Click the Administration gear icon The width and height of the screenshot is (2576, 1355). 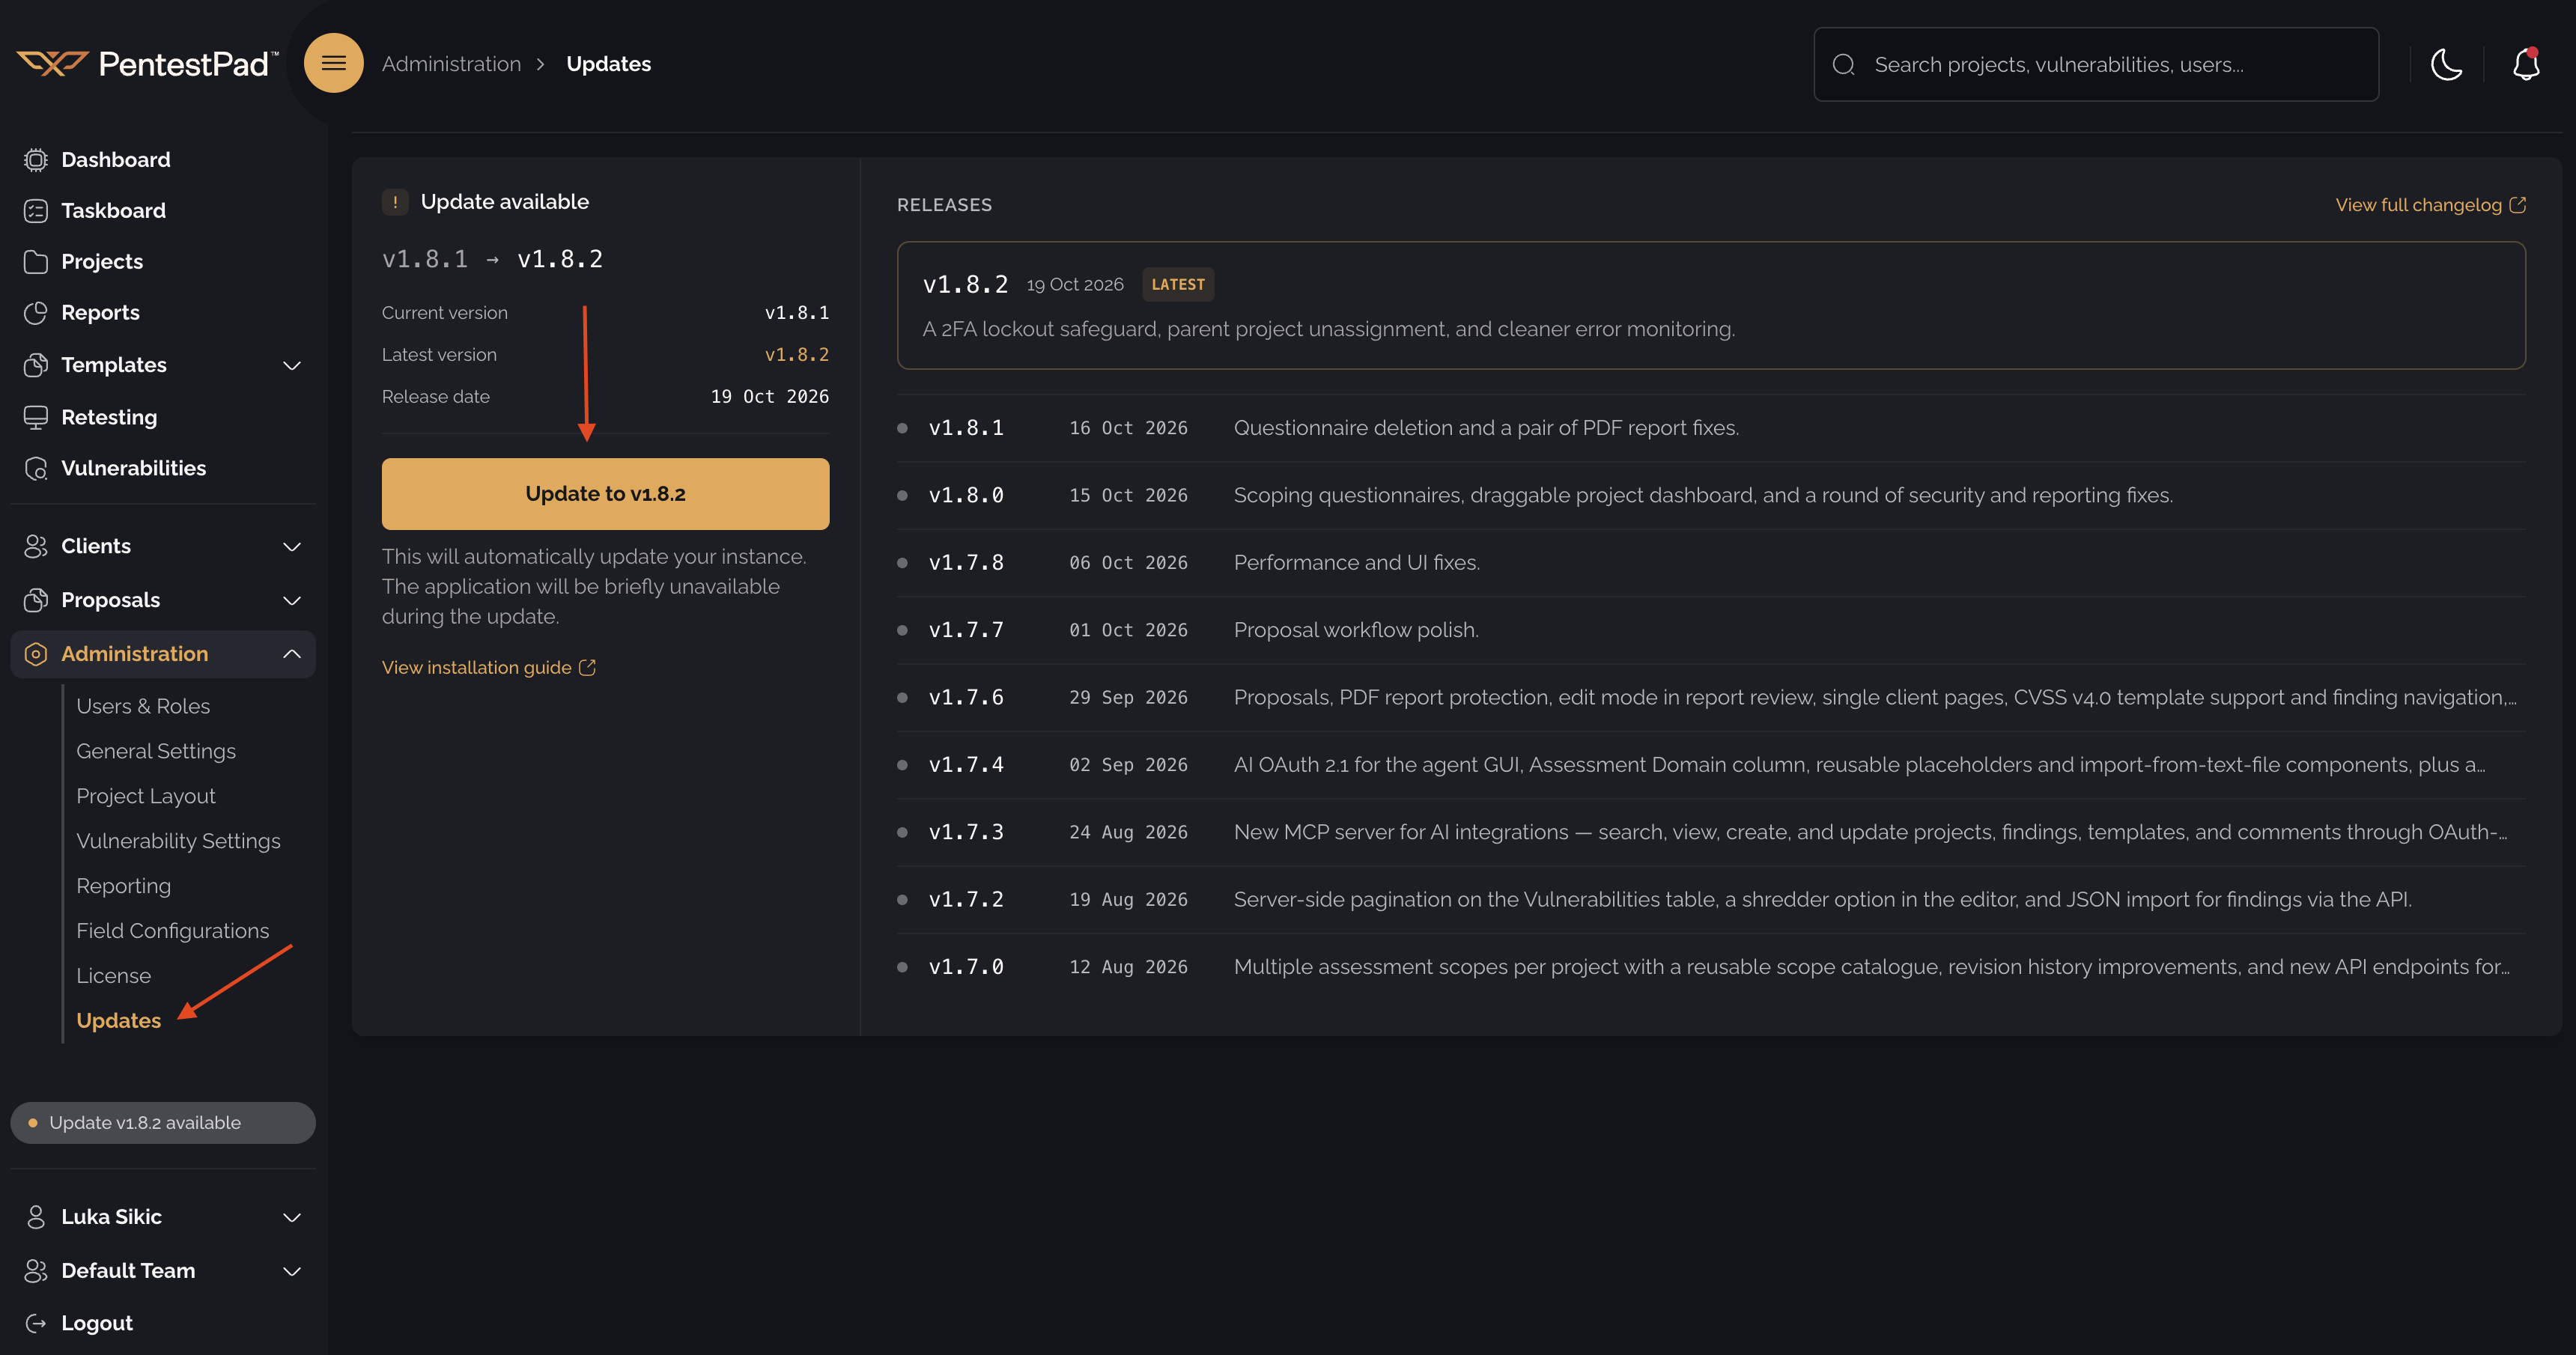click(36, 654)
